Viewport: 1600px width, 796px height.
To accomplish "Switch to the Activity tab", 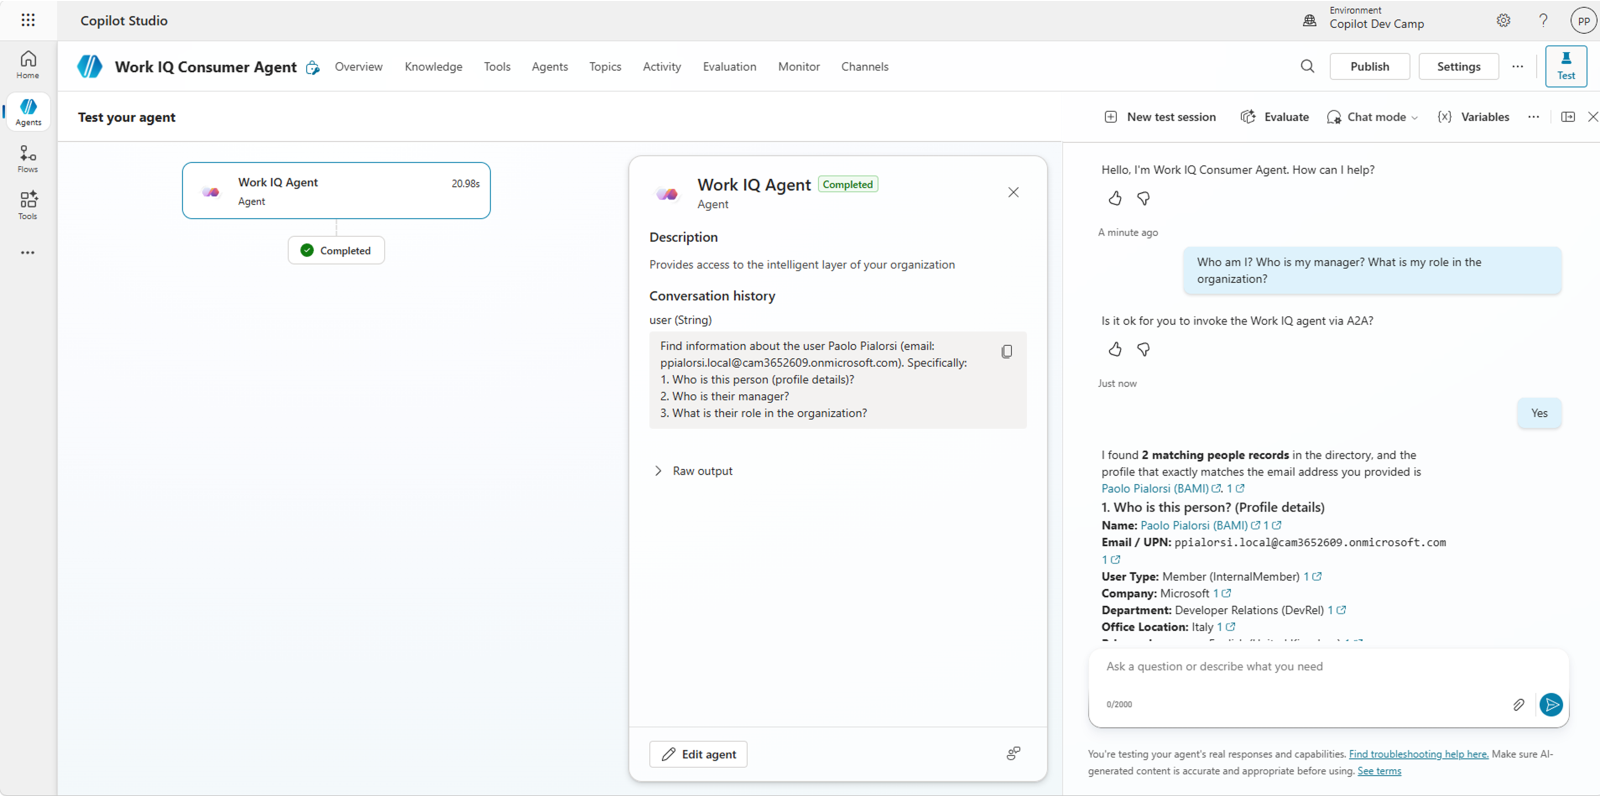I will [662, 67].
